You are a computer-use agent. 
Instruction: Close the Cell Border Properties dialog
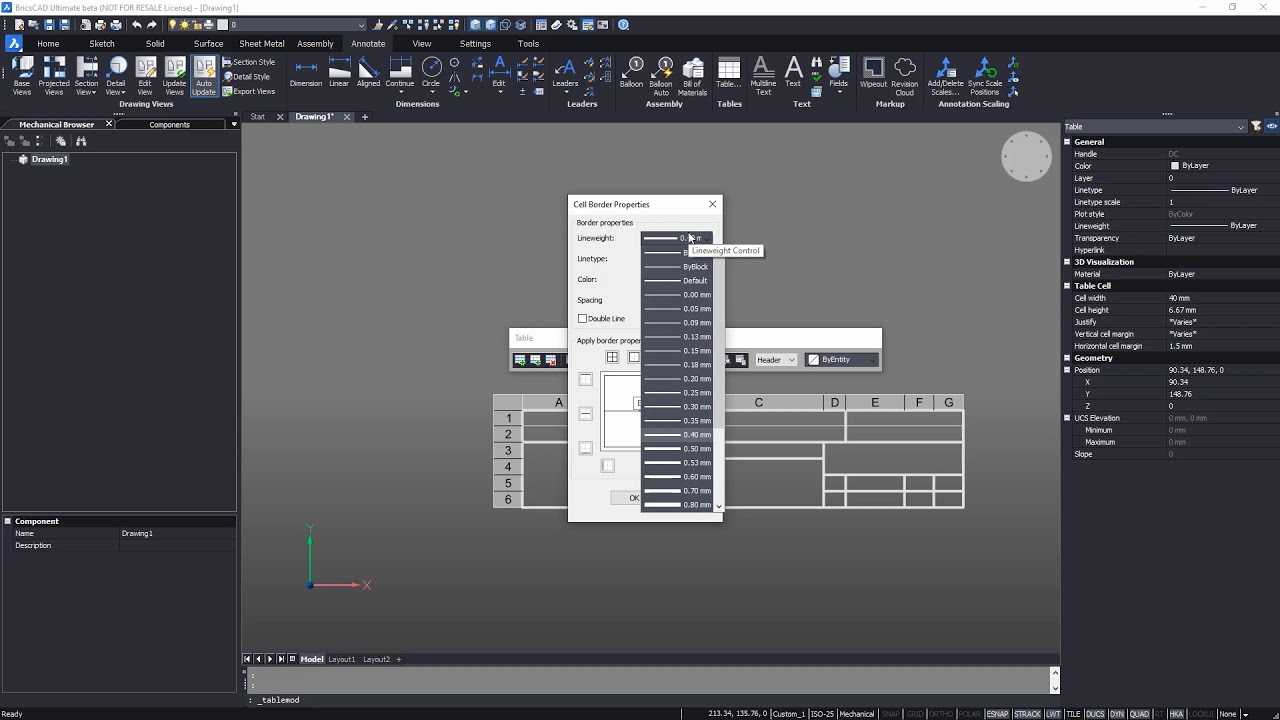tap(713, 204)
